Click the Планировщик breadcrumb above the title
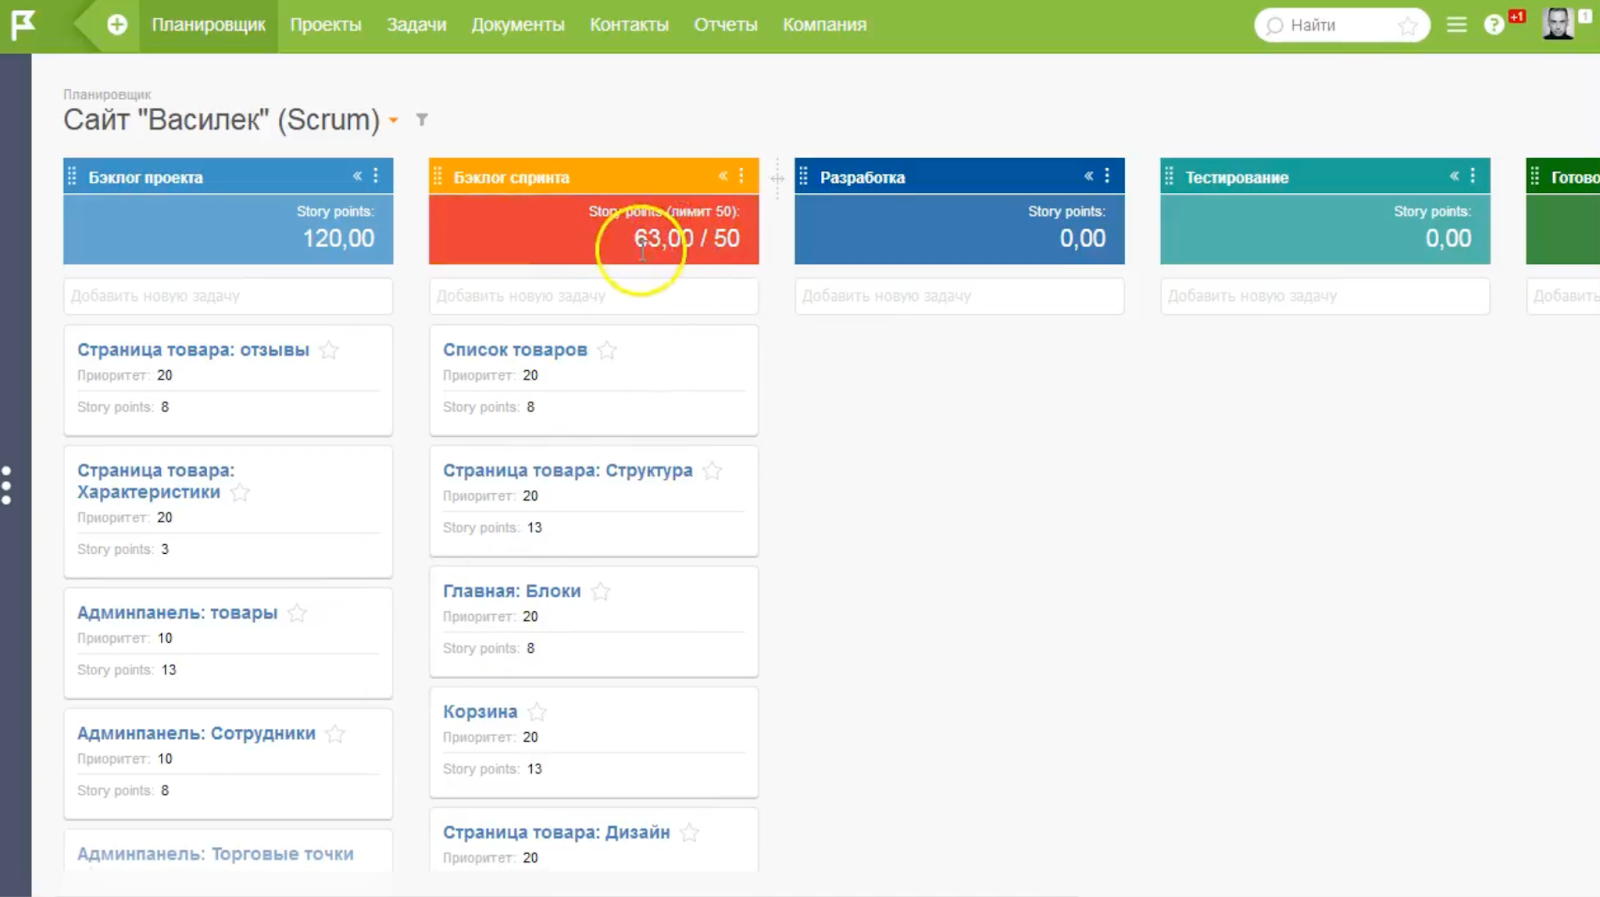Screen dimensions: 1600x897 (107, 95)
